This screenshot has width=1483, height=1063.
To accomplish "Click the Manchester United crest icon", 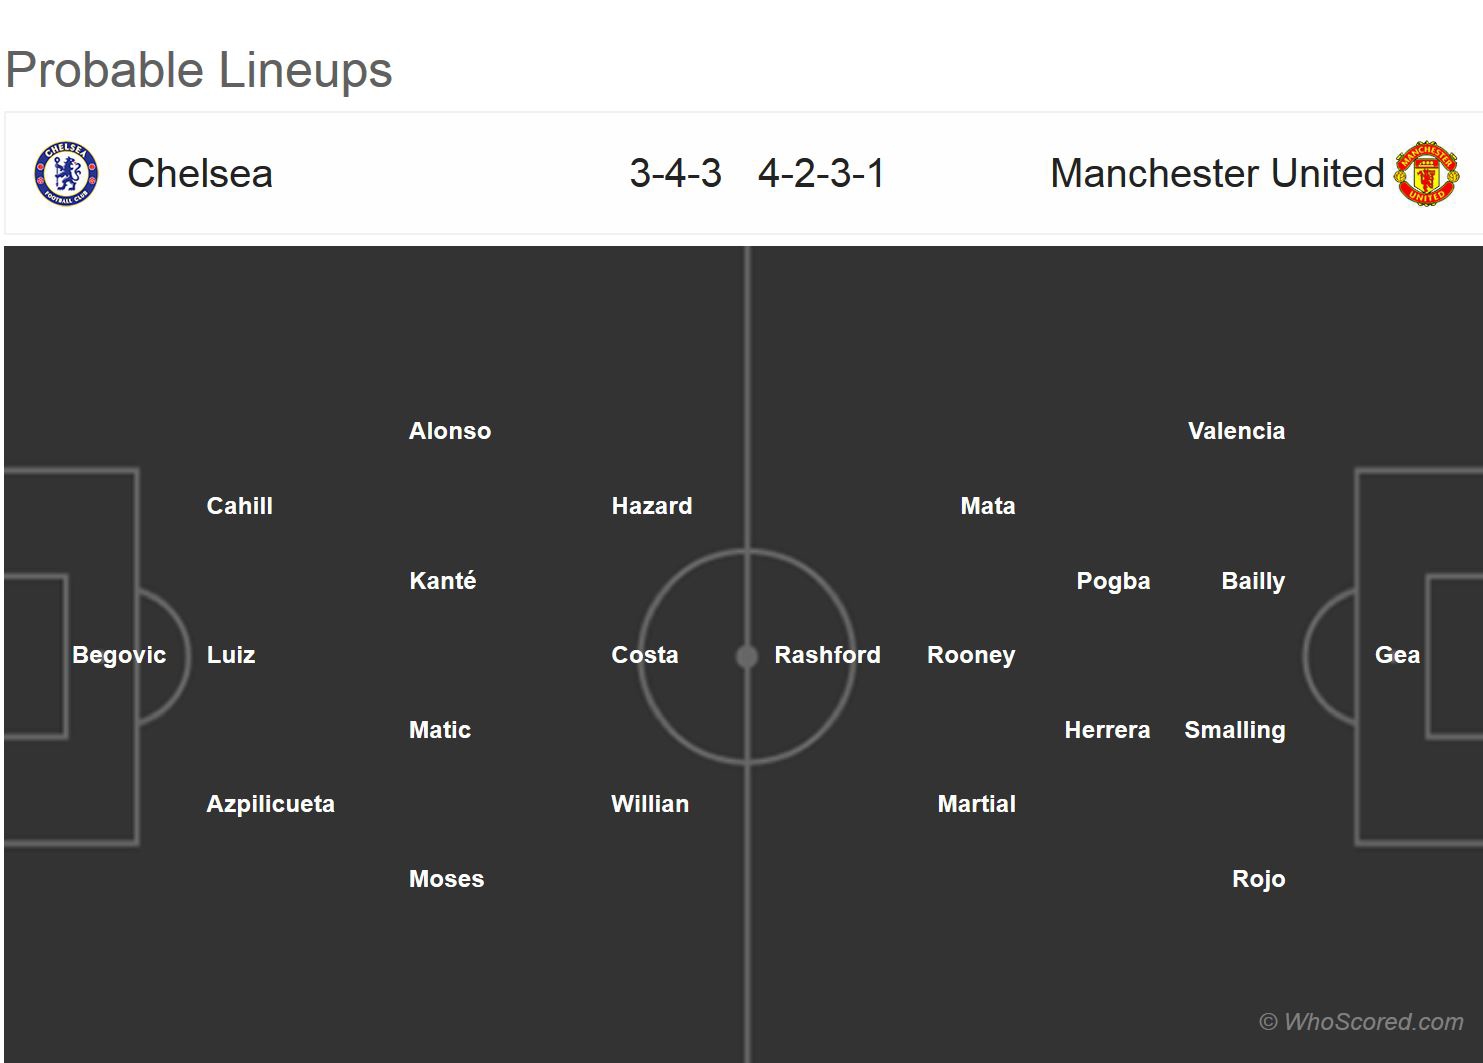I will tap(1426, 174).
